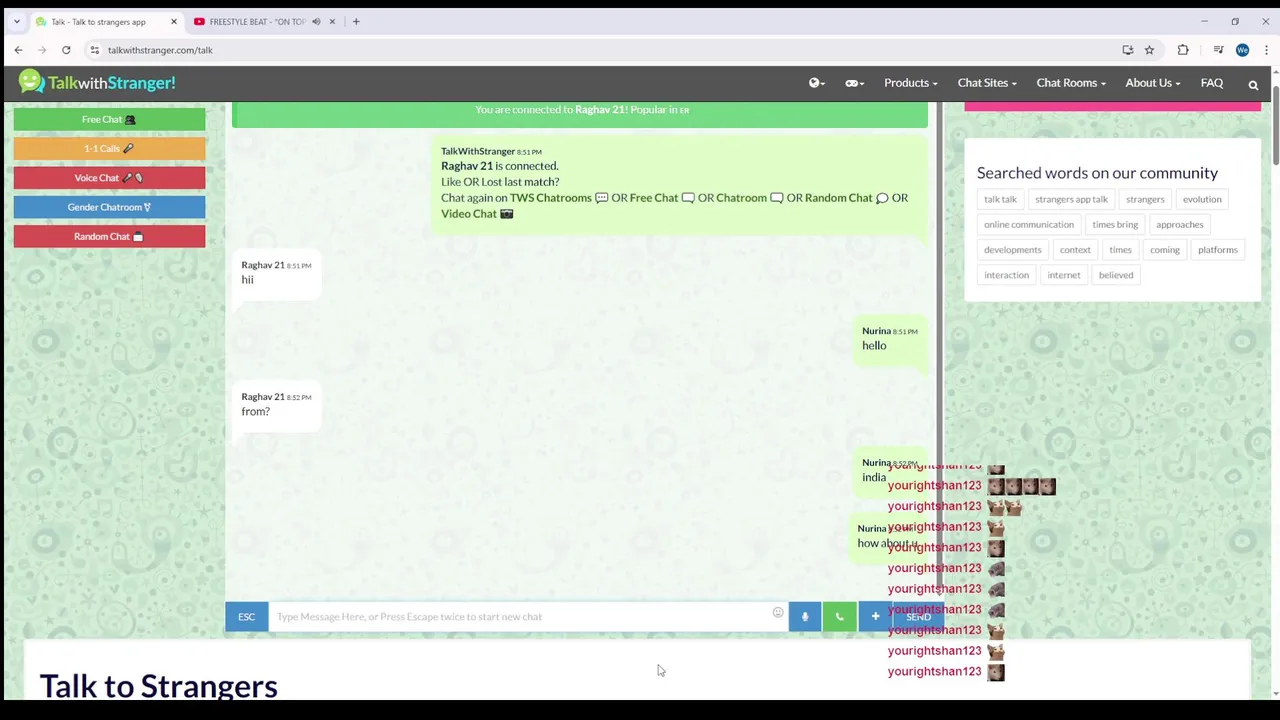The height and width of the screenshot is (720, 1280).
Task: Click the site search magnifier icon
Action: pos(1253,85)
